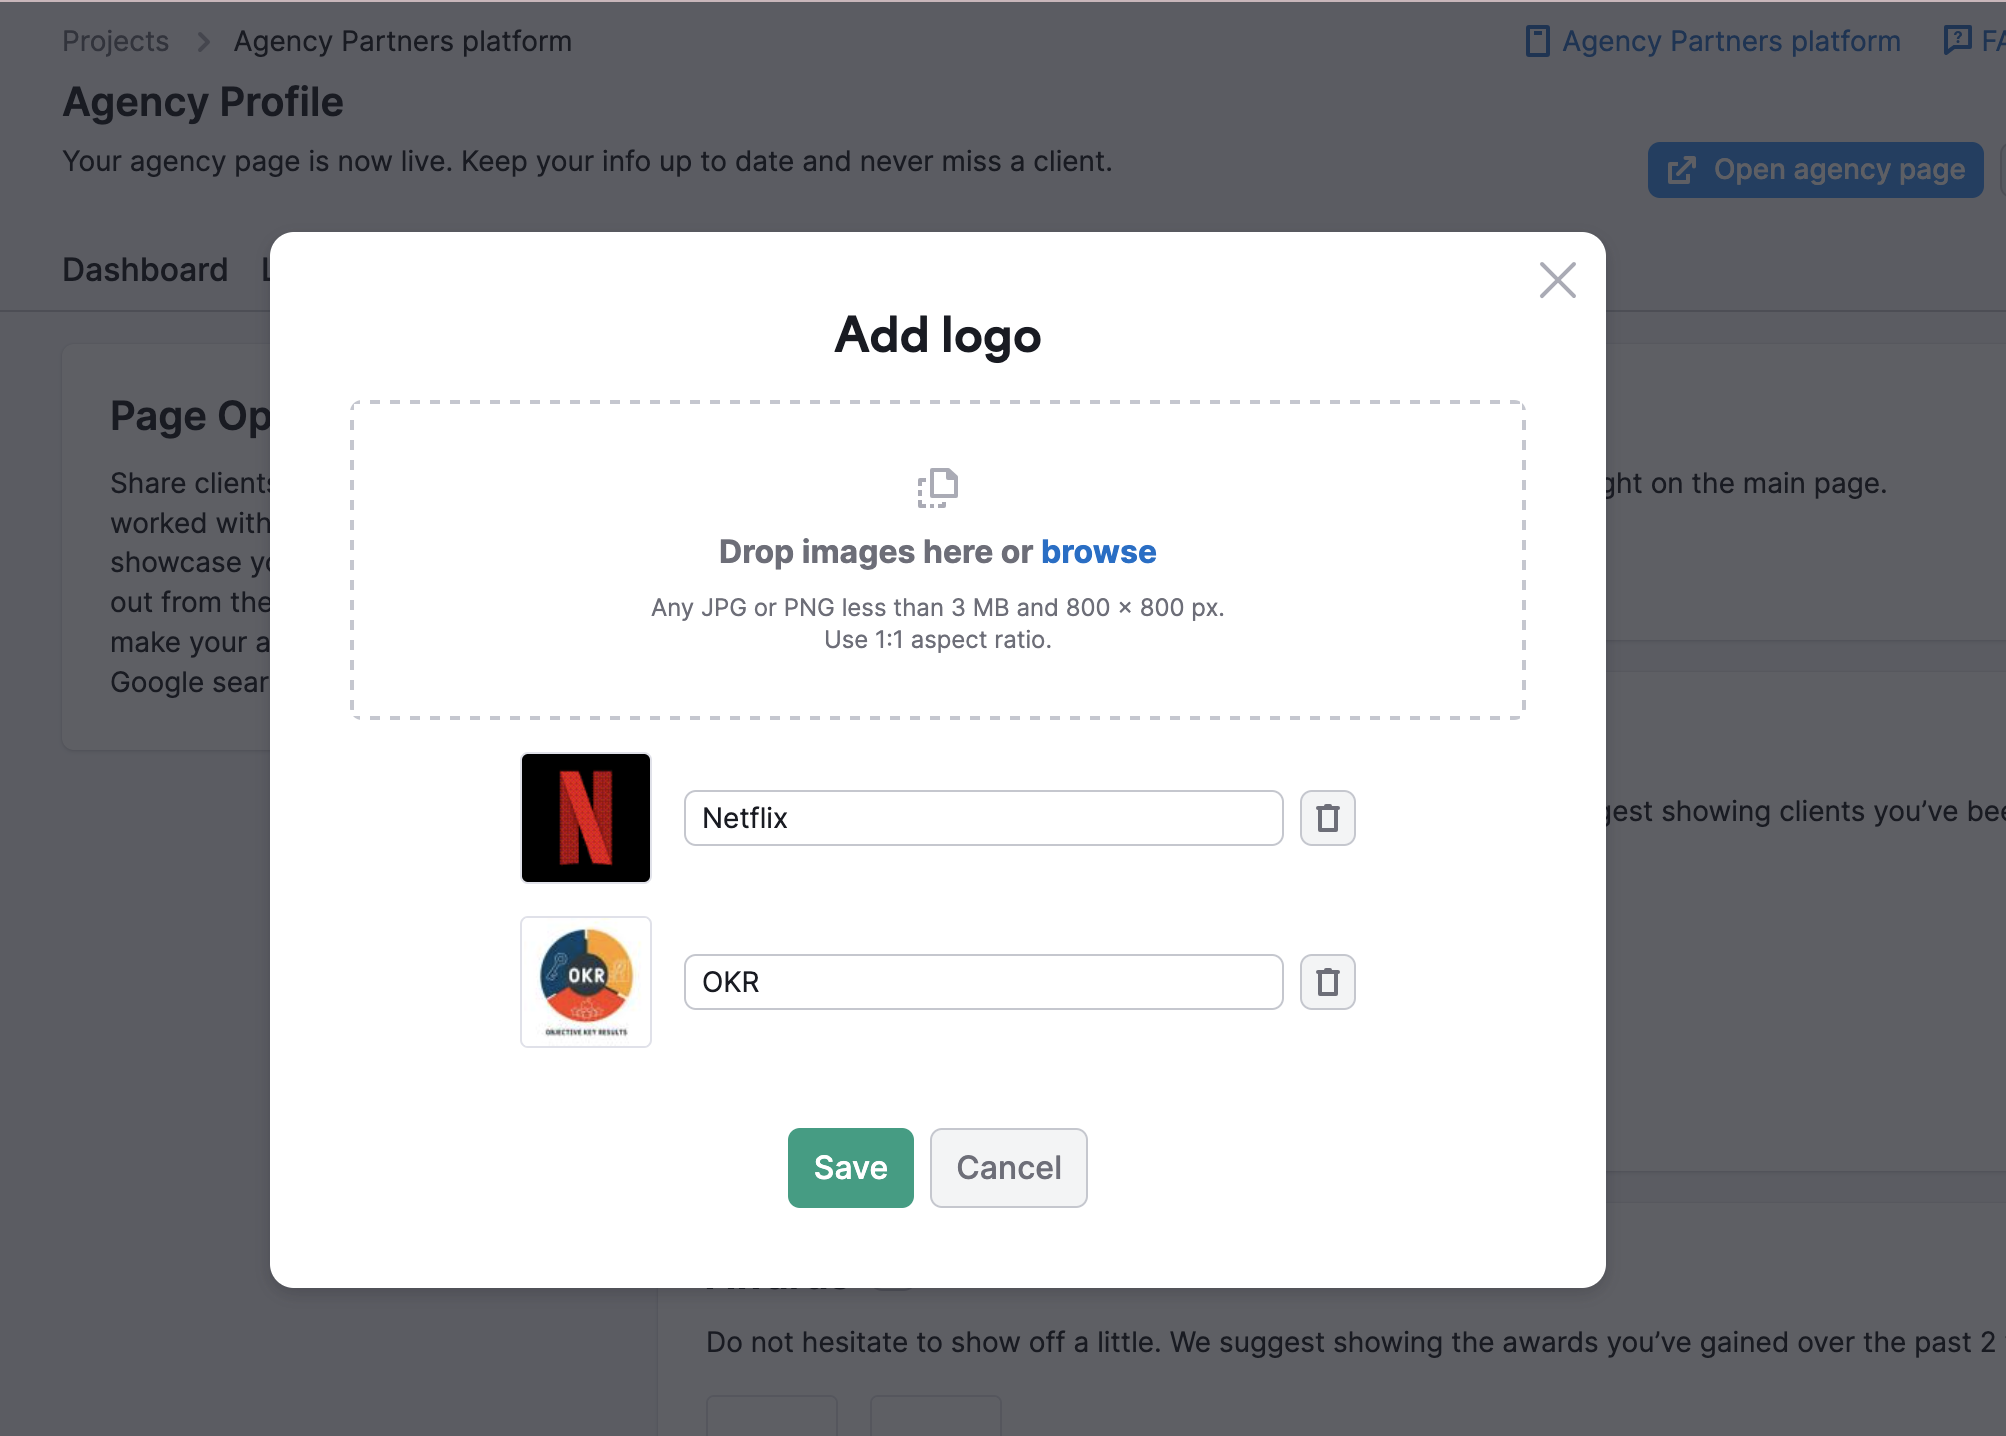
Task: Select the Netflix logo thumbnail
Action: [586, 818]
